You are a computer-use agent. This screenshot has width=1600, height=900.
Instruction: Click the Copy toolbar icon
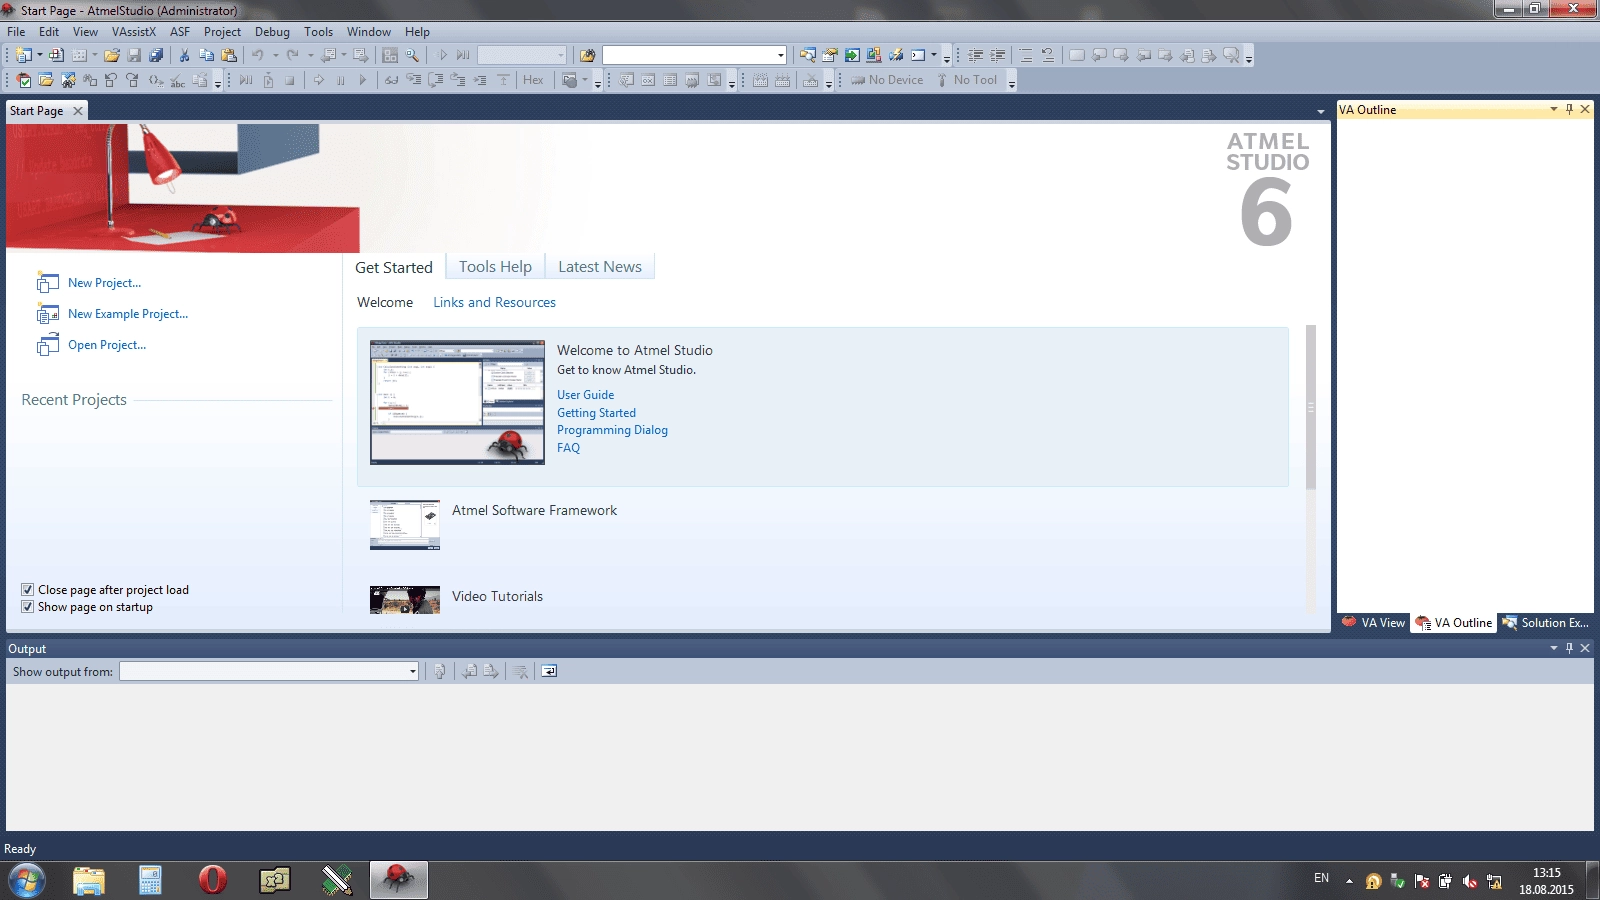206,55
